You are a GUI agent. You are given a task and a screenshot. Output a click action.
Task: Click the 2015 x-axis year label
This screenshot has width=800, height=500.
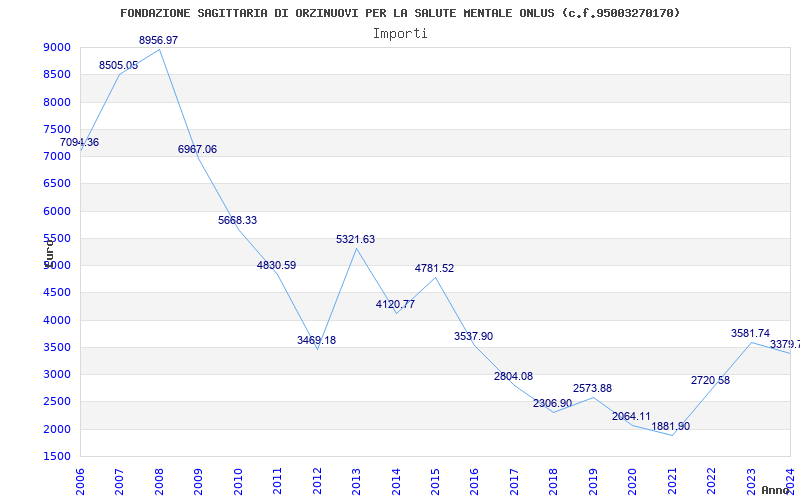[435, 481]
